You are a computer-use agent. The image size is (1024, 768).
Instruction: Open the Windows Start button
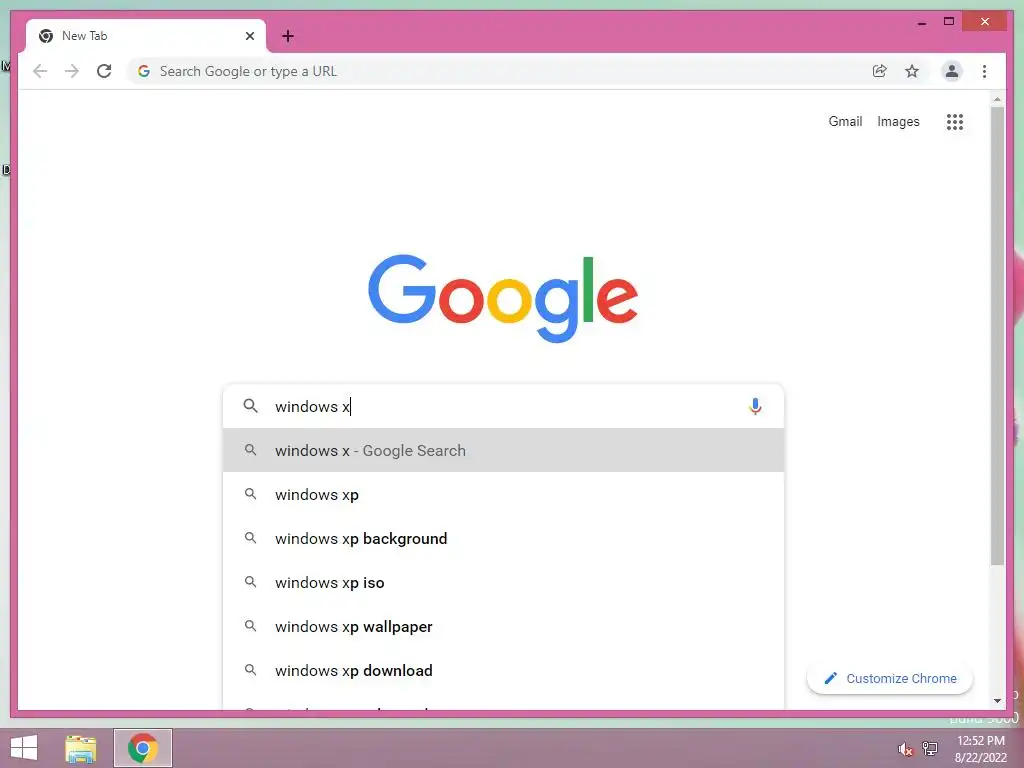click(x=24, y=748)
